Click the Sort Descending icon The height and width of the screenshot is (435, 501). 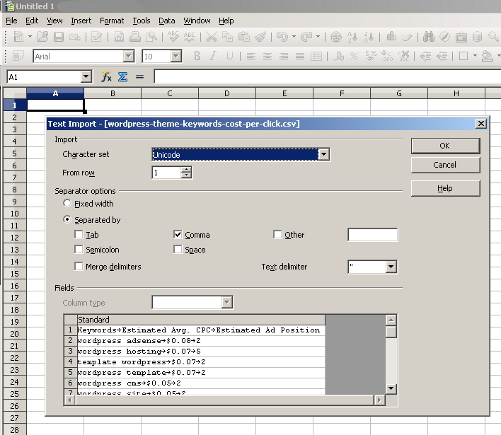tap(369, 37)
